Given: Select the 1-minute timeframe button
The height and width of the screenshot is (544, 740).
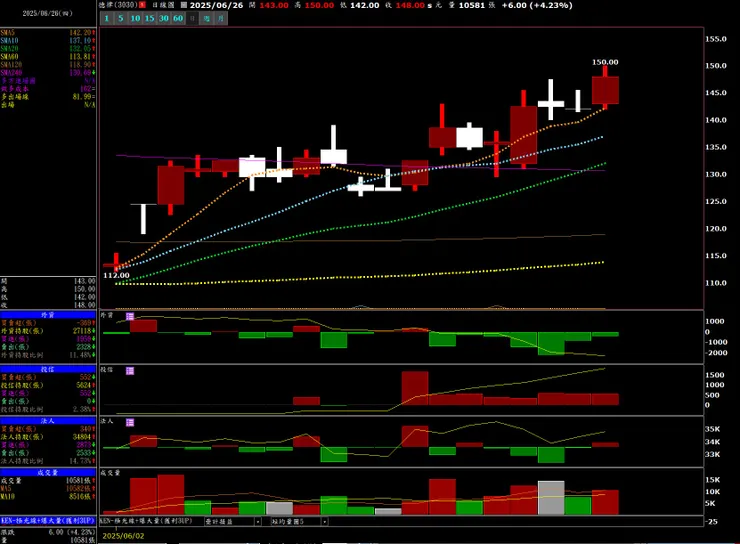Looking at the screenshot, I should (x=107, y=18).
